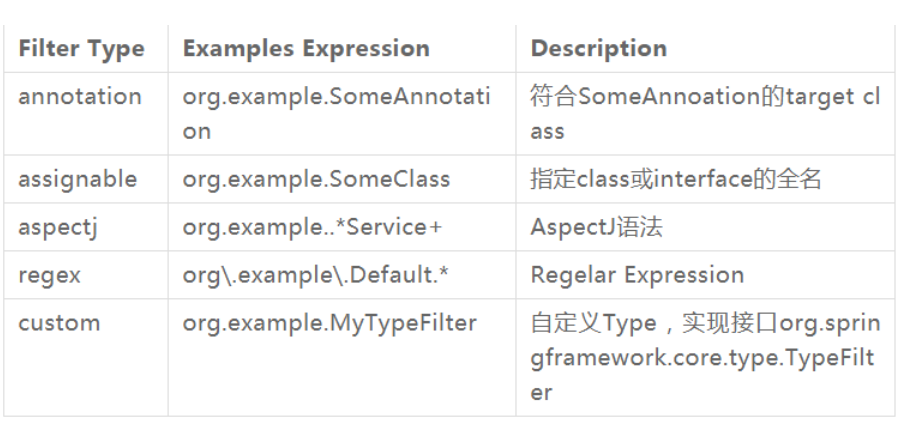The width and height of the screenshot is (910, 427).
Task: Click the gframework.core.type.TypeFilt text line
Action: click(x=704, y=358)
